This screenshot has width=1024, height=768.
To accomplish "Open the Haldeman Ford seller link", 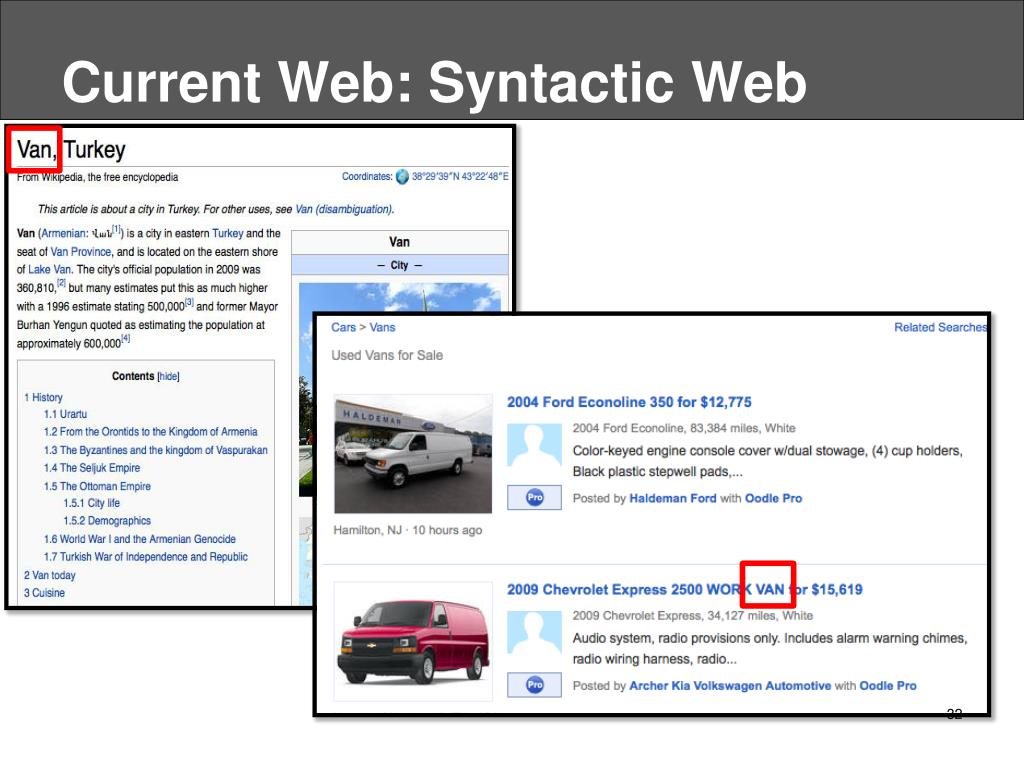I will [x=673, y=498].
